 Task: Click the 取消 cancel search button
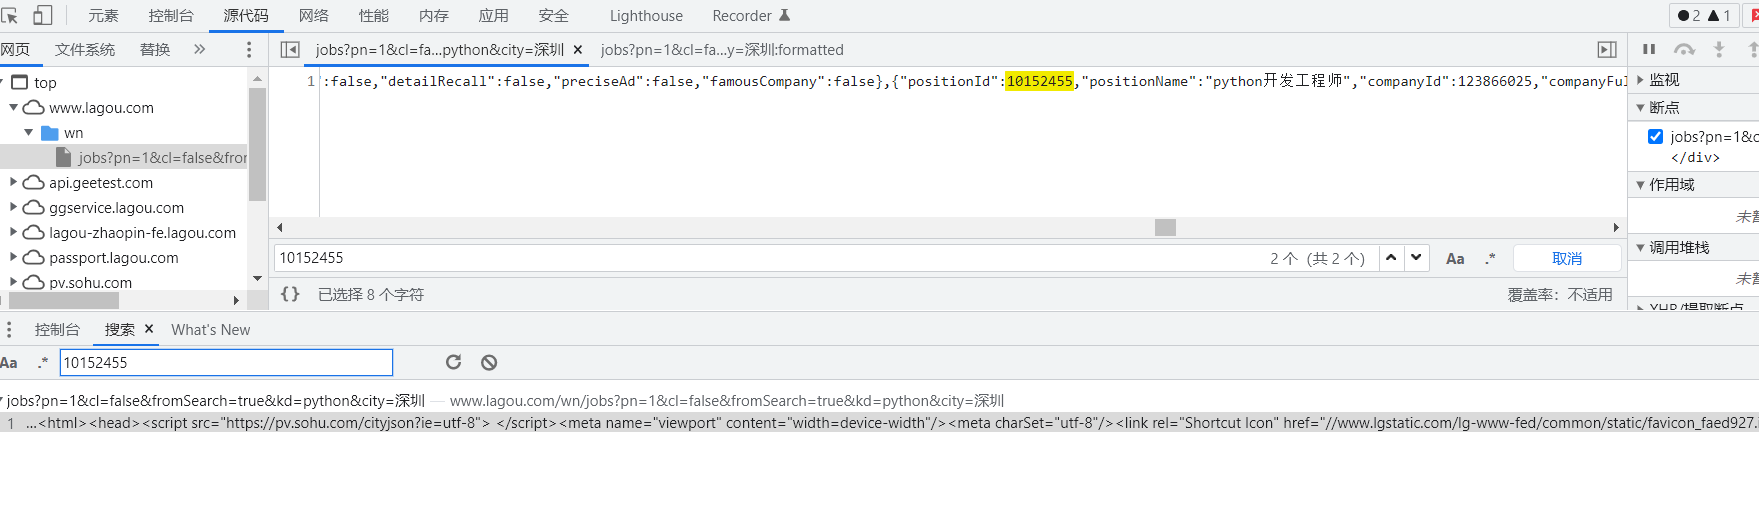point(1567,258)
